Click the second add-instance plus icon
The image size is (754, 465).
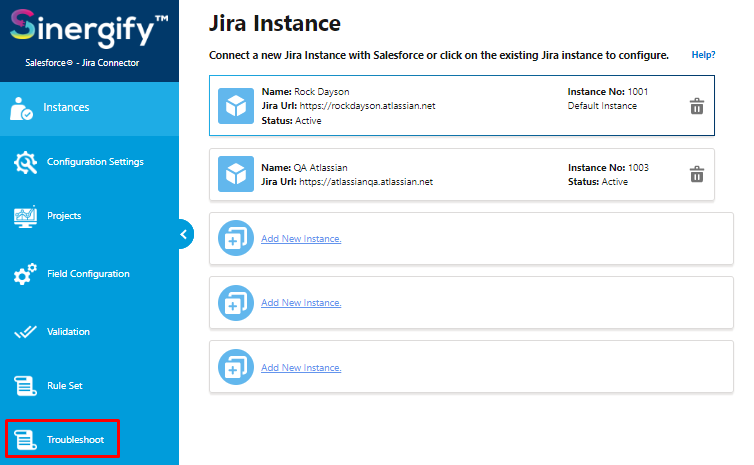236,303
